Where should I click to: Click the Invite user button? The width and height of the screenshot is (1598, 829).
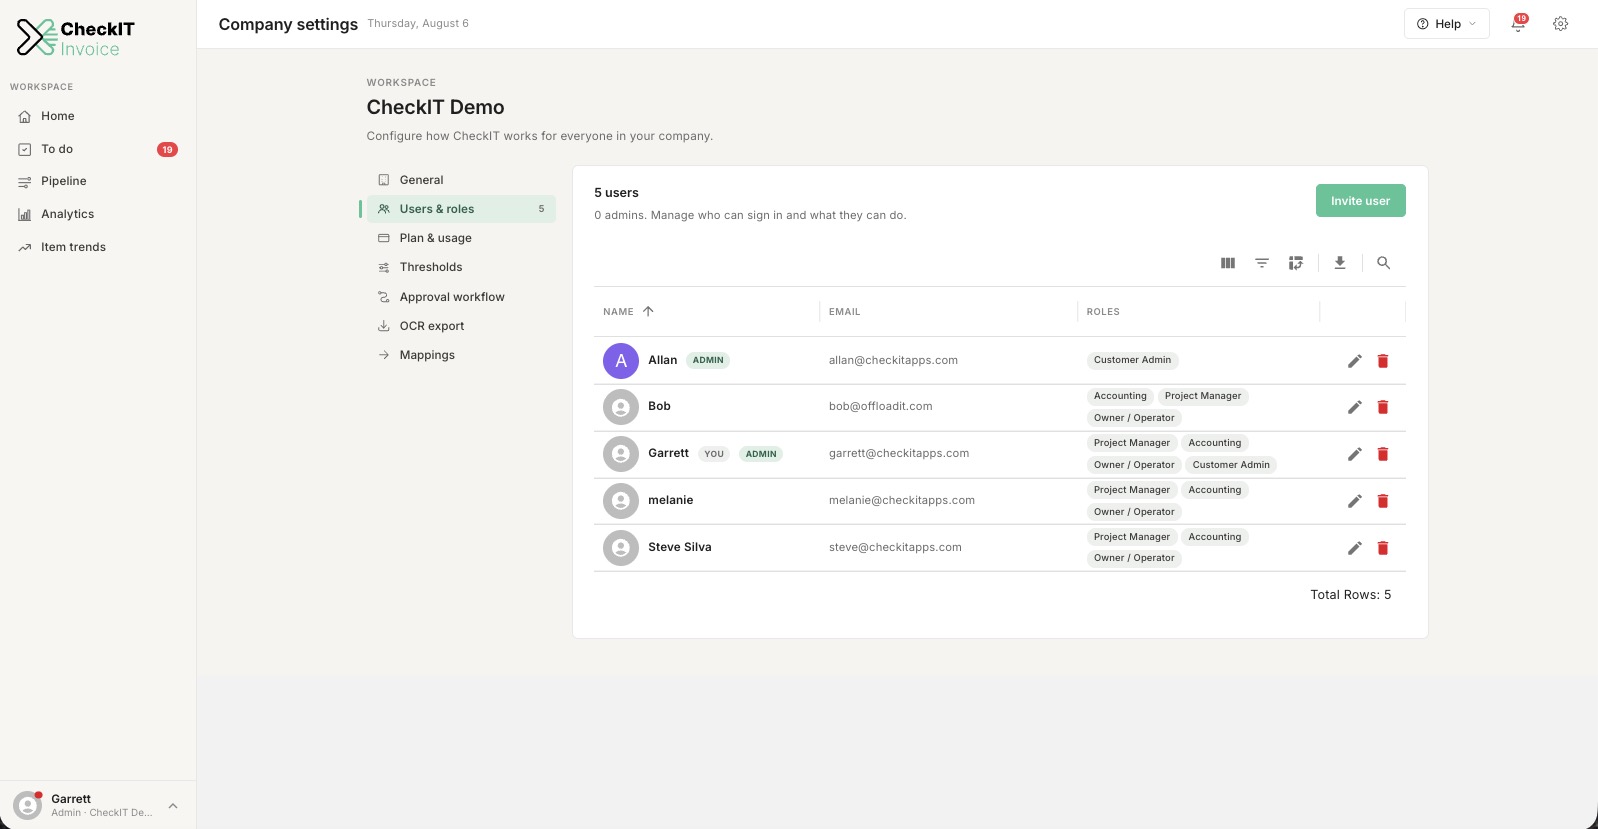[x=1360, y=201]
